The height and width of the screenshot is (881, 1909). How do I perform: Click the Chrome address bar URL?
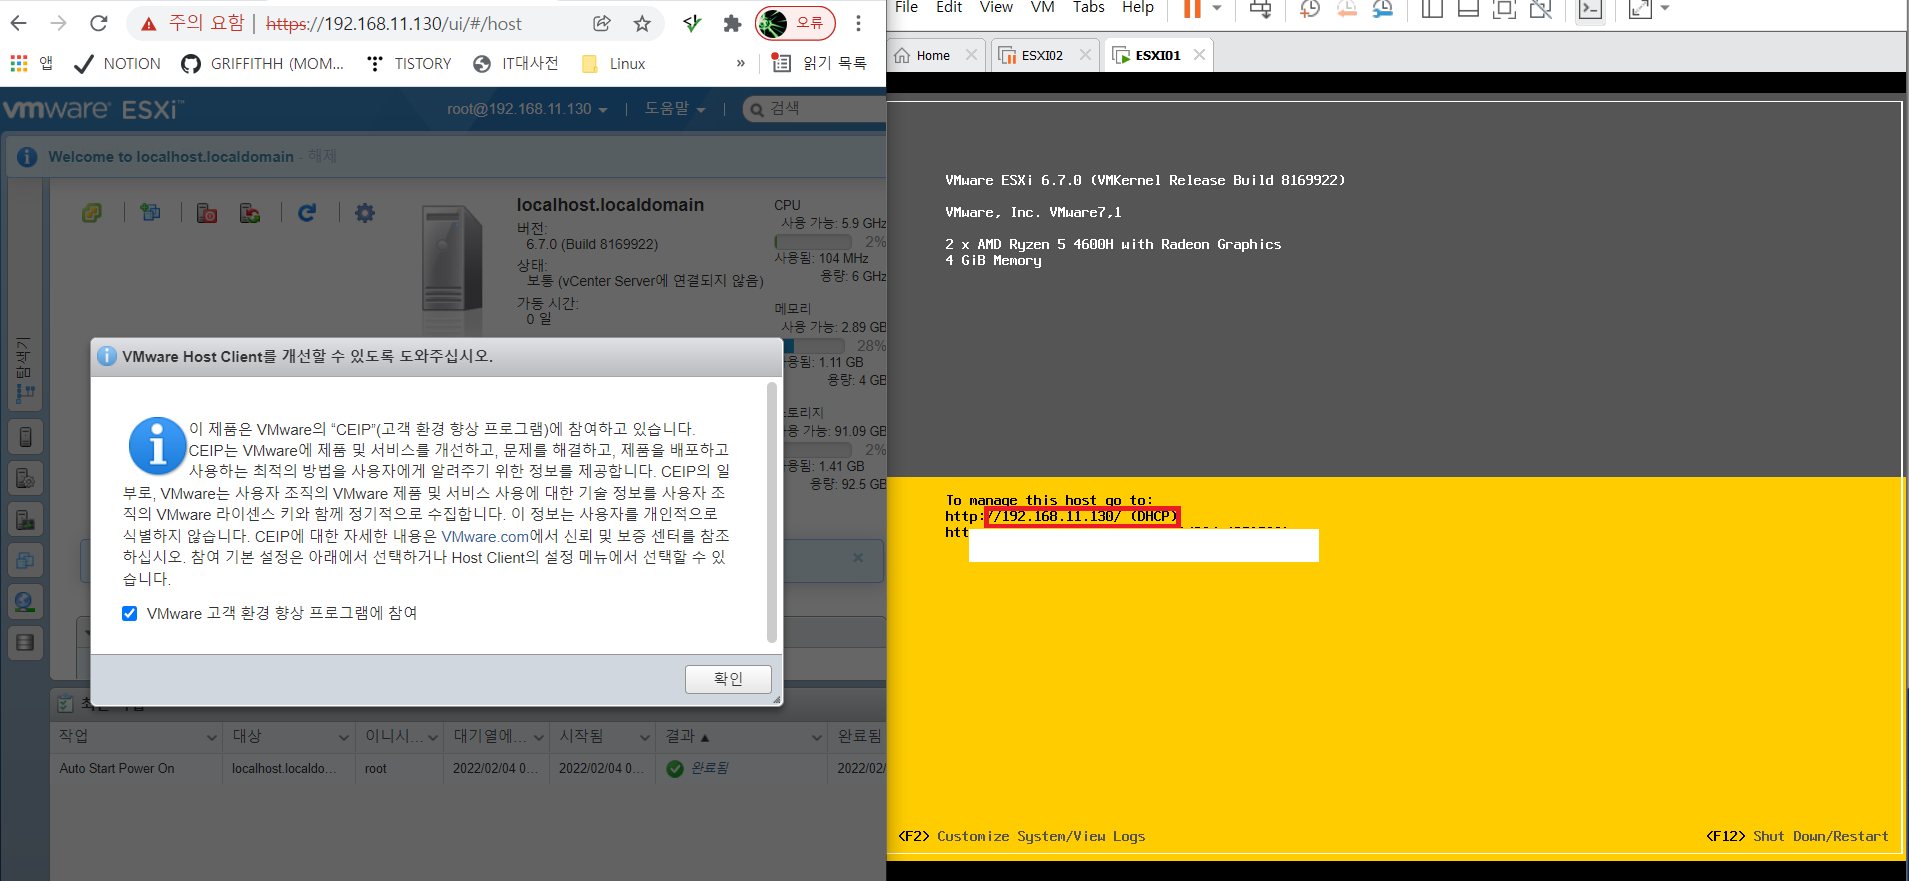[x=394, y=23]
